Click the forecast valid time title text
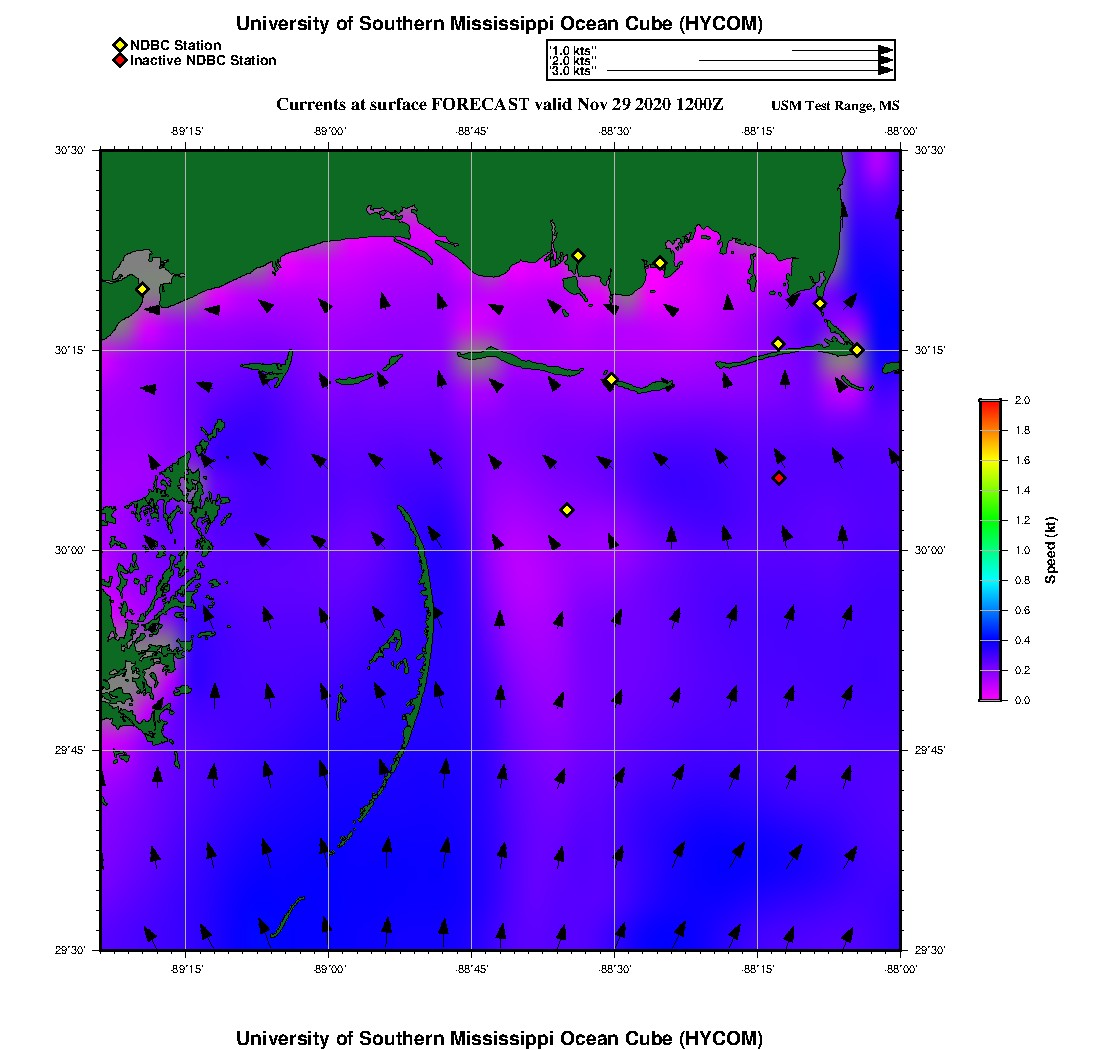This screenshot has width=1100, height=1050. tap(499, 105)
